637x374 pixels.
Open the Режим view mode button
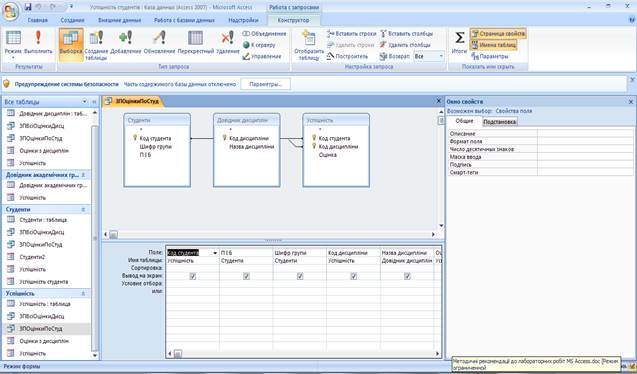13,44
